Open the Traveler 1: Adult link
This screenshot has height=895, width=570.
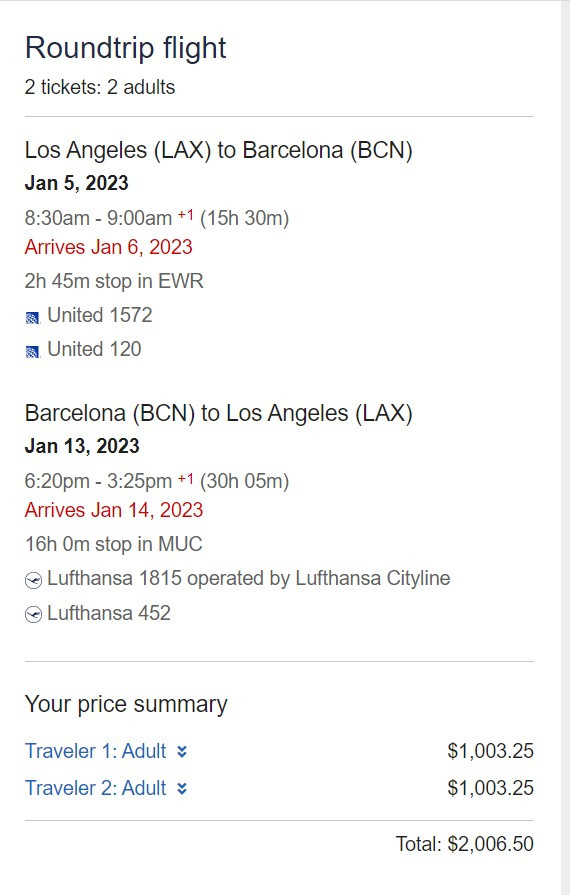pyautogui.click(x=95, y=751)
